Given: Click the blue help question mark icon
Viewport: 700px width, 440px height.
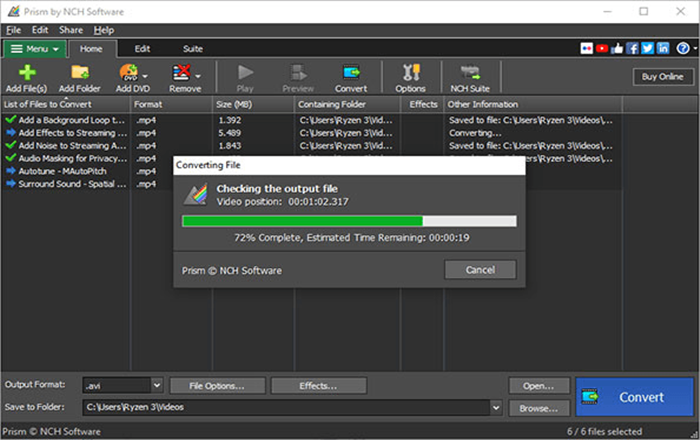Looking at the screenshot, I should tap(683, 48).
